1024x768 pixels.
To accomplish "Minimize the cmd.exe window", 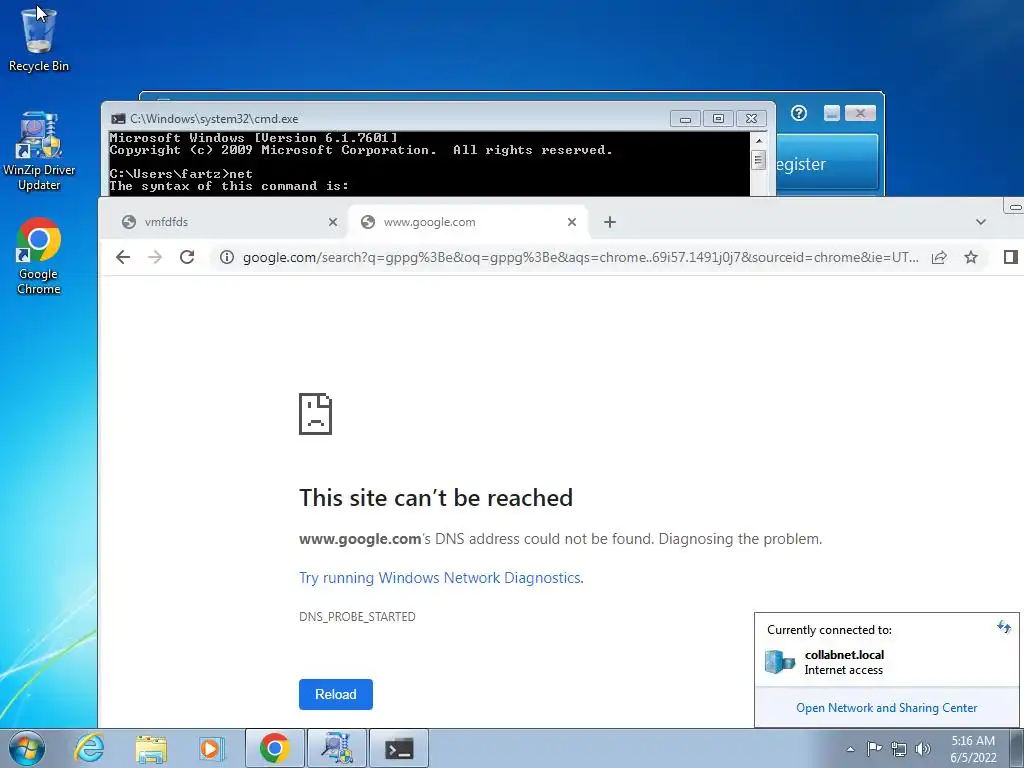I will click(685, 119).
